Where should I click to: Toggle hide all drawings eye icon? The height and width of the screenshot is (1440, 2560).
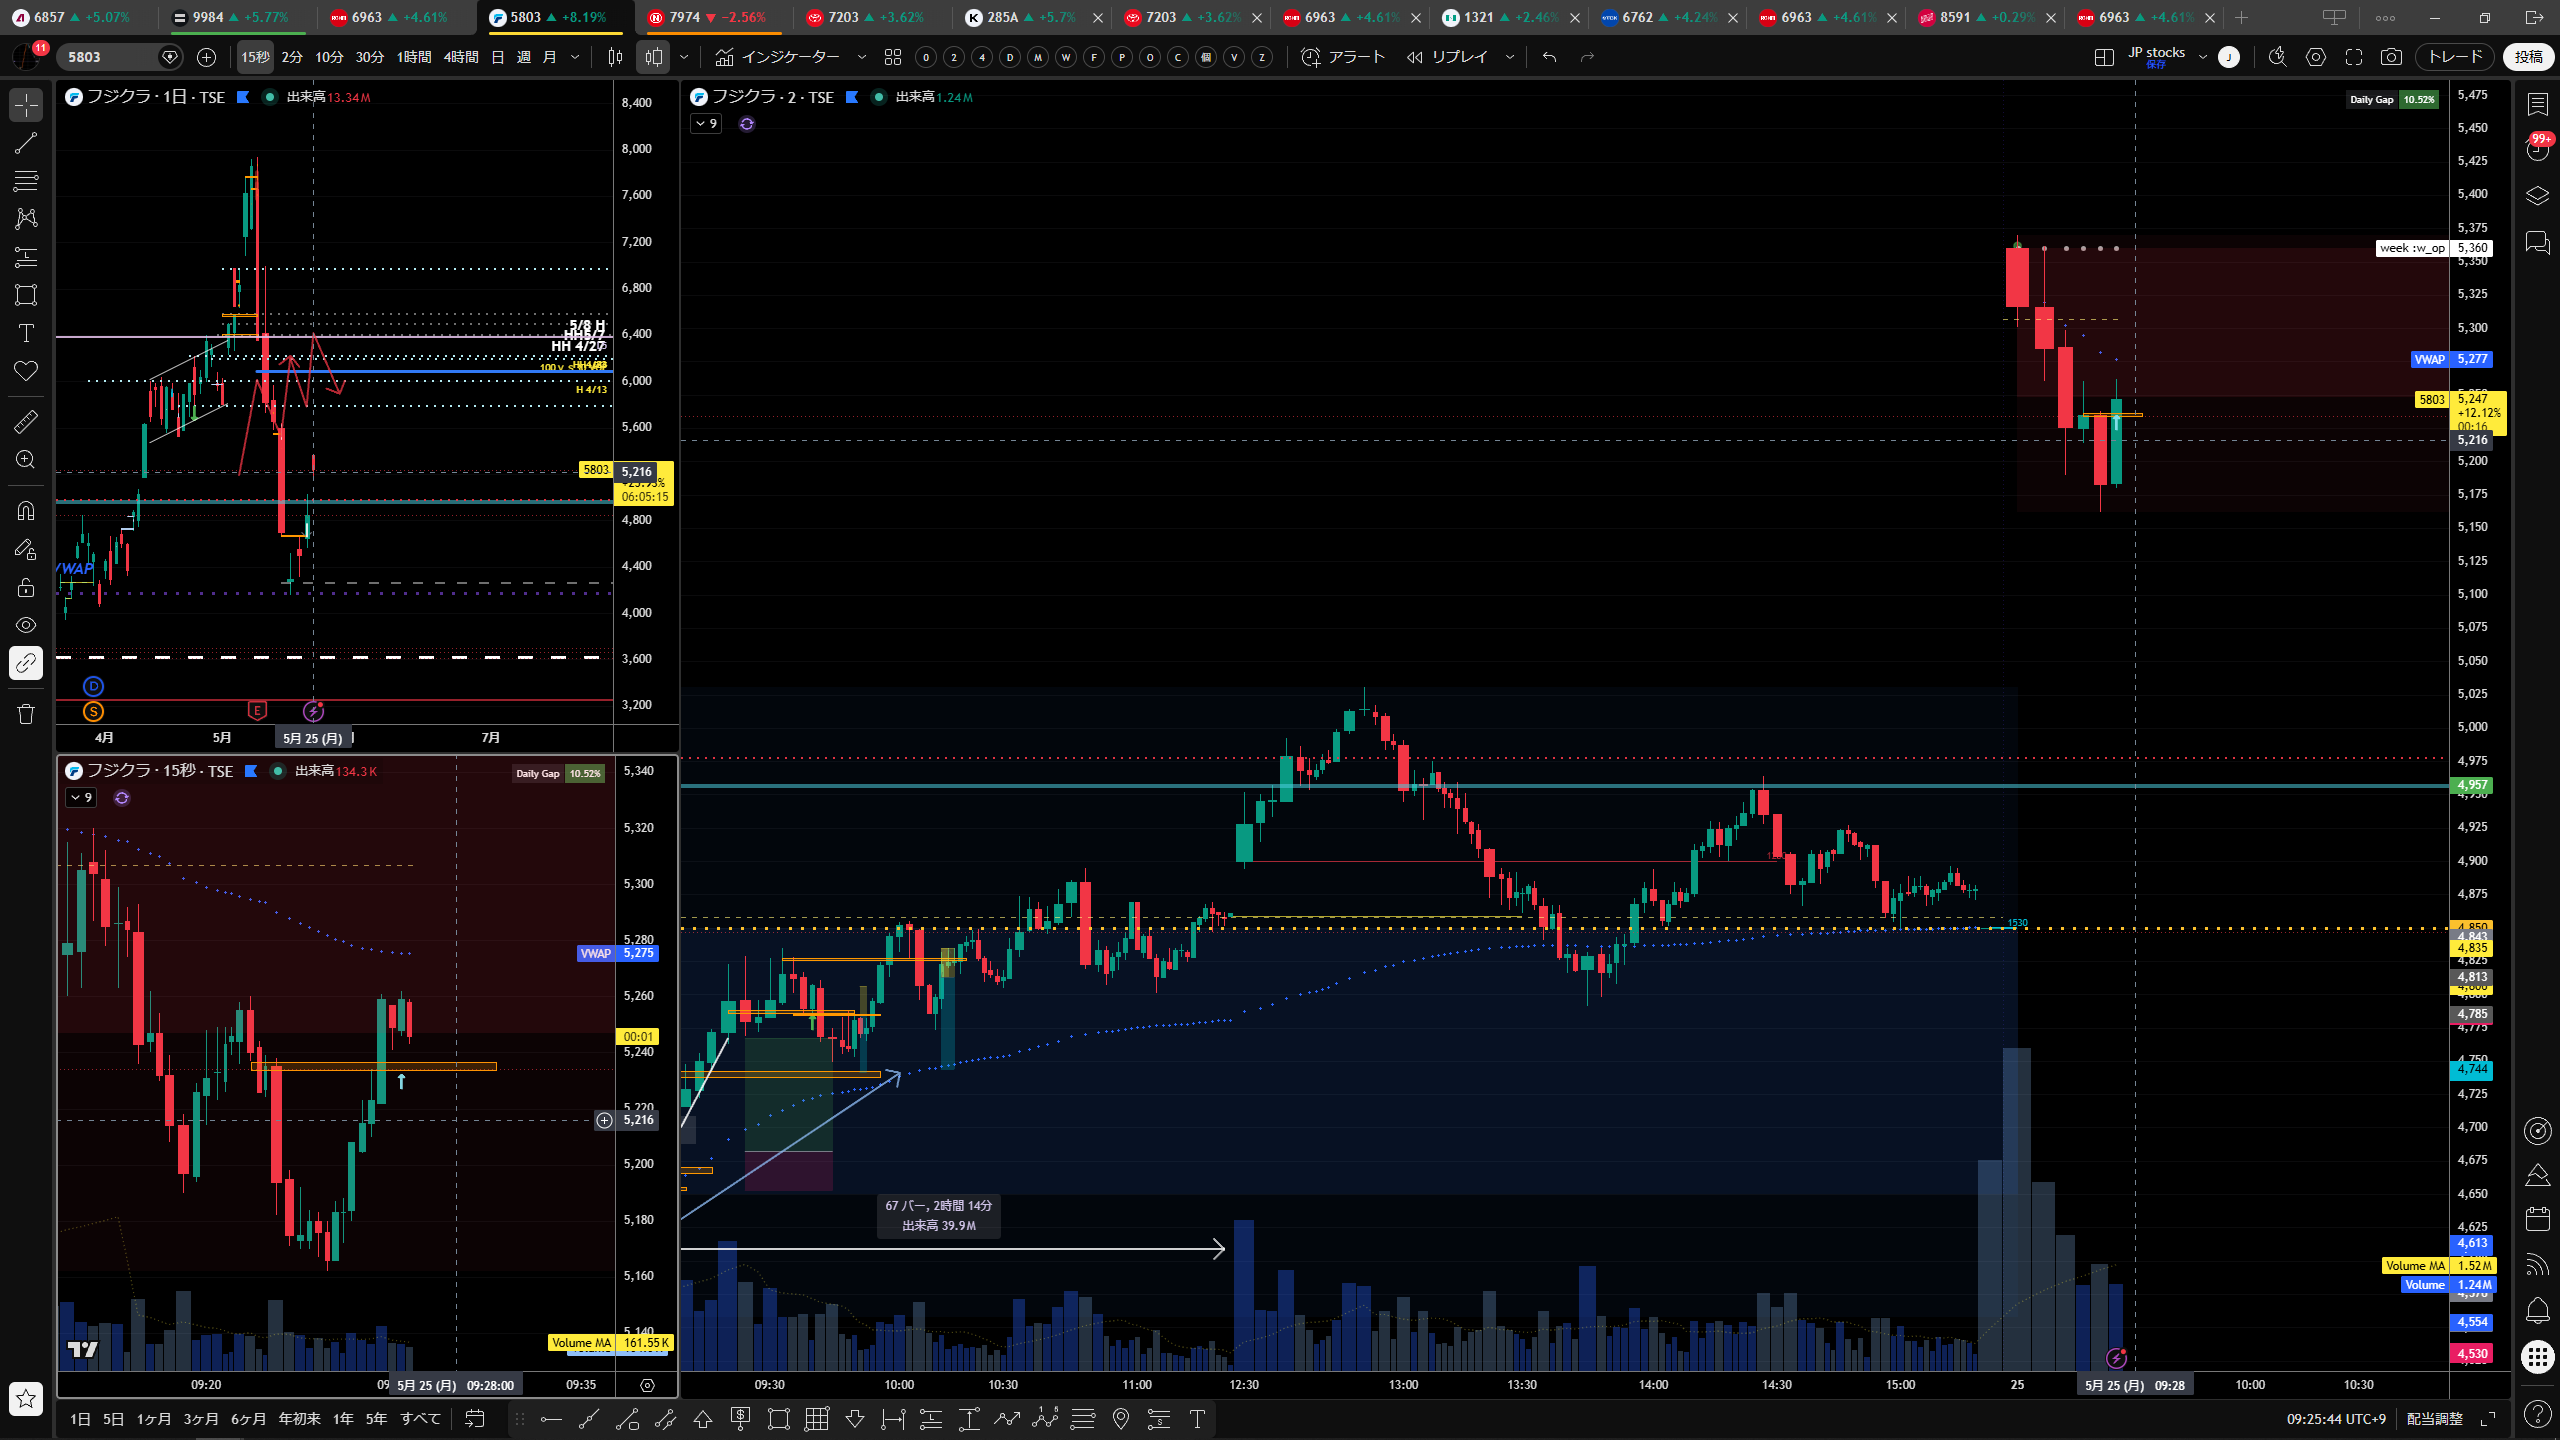tap(26, 625)
